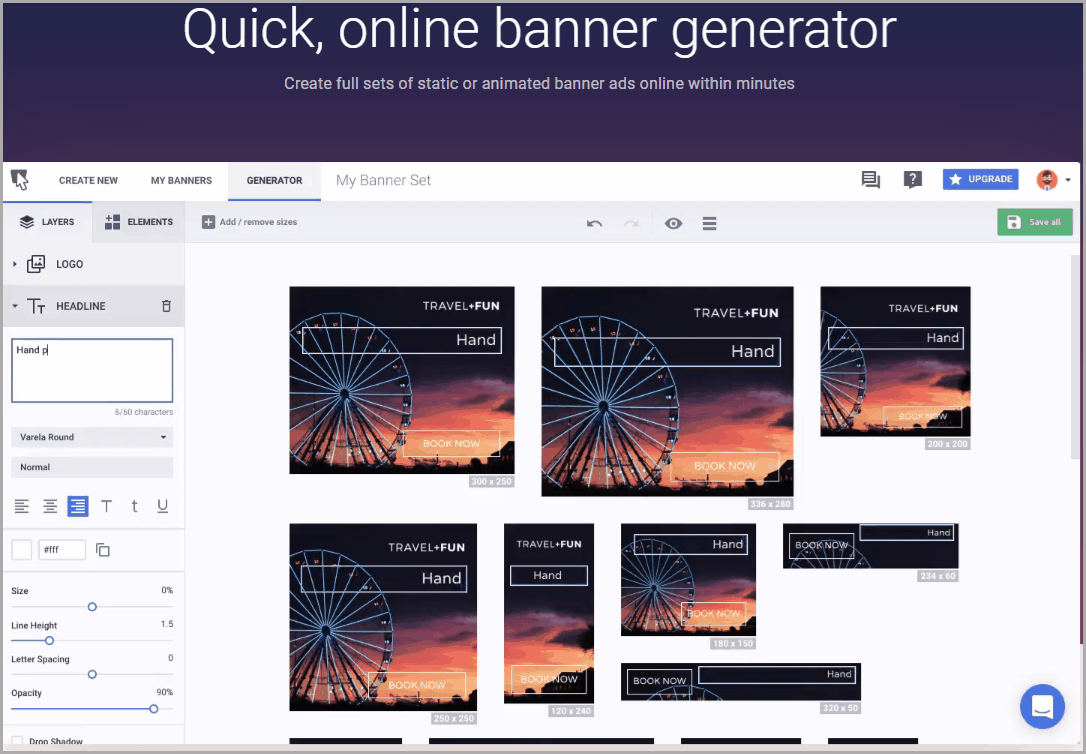Open the Varela Round font dropdown
The width and height of the screenshot is (1086, 754).
point(92,437)
